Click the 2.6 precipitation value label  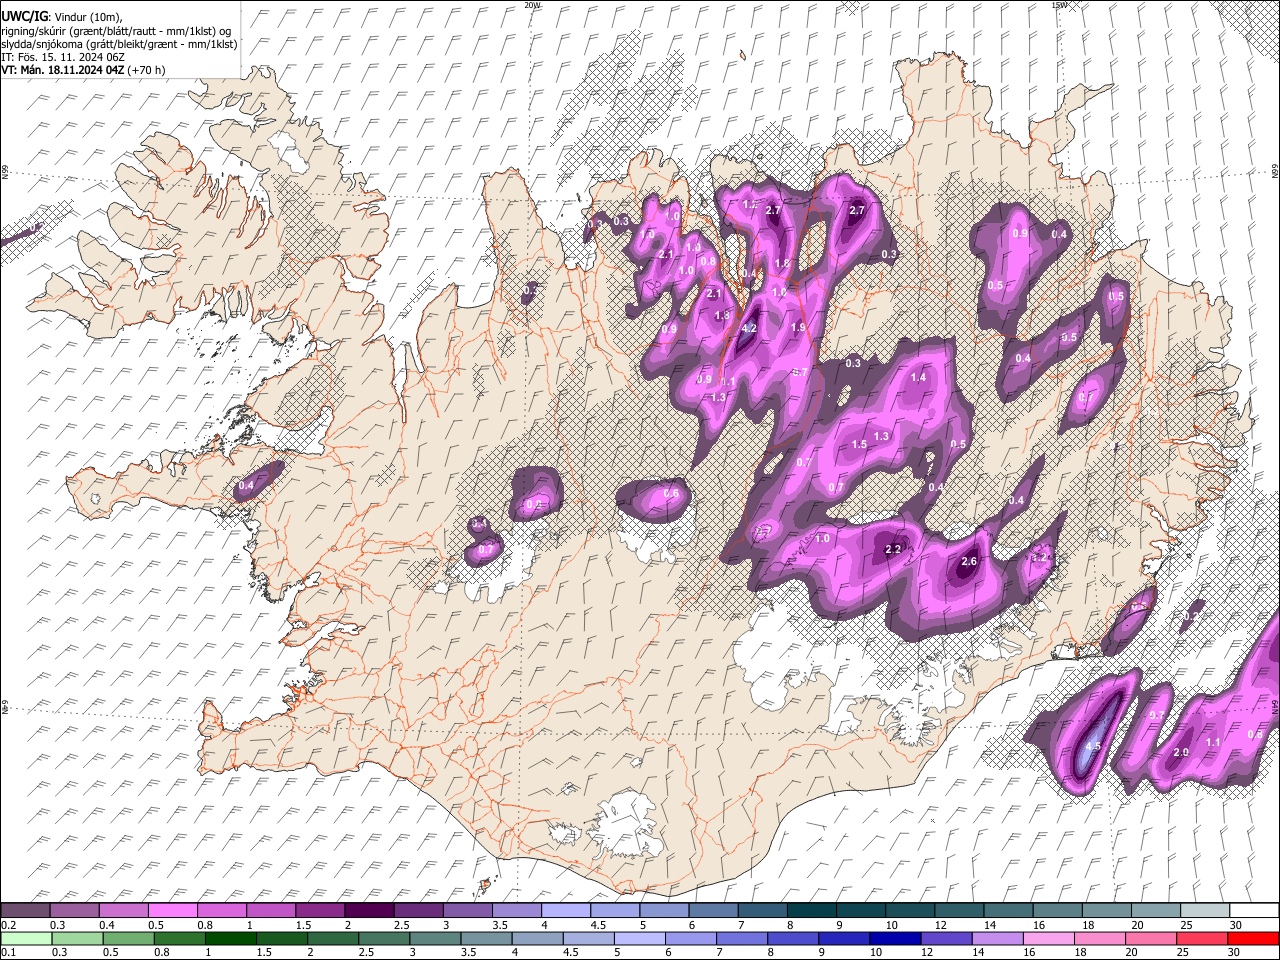click(969, 562)
